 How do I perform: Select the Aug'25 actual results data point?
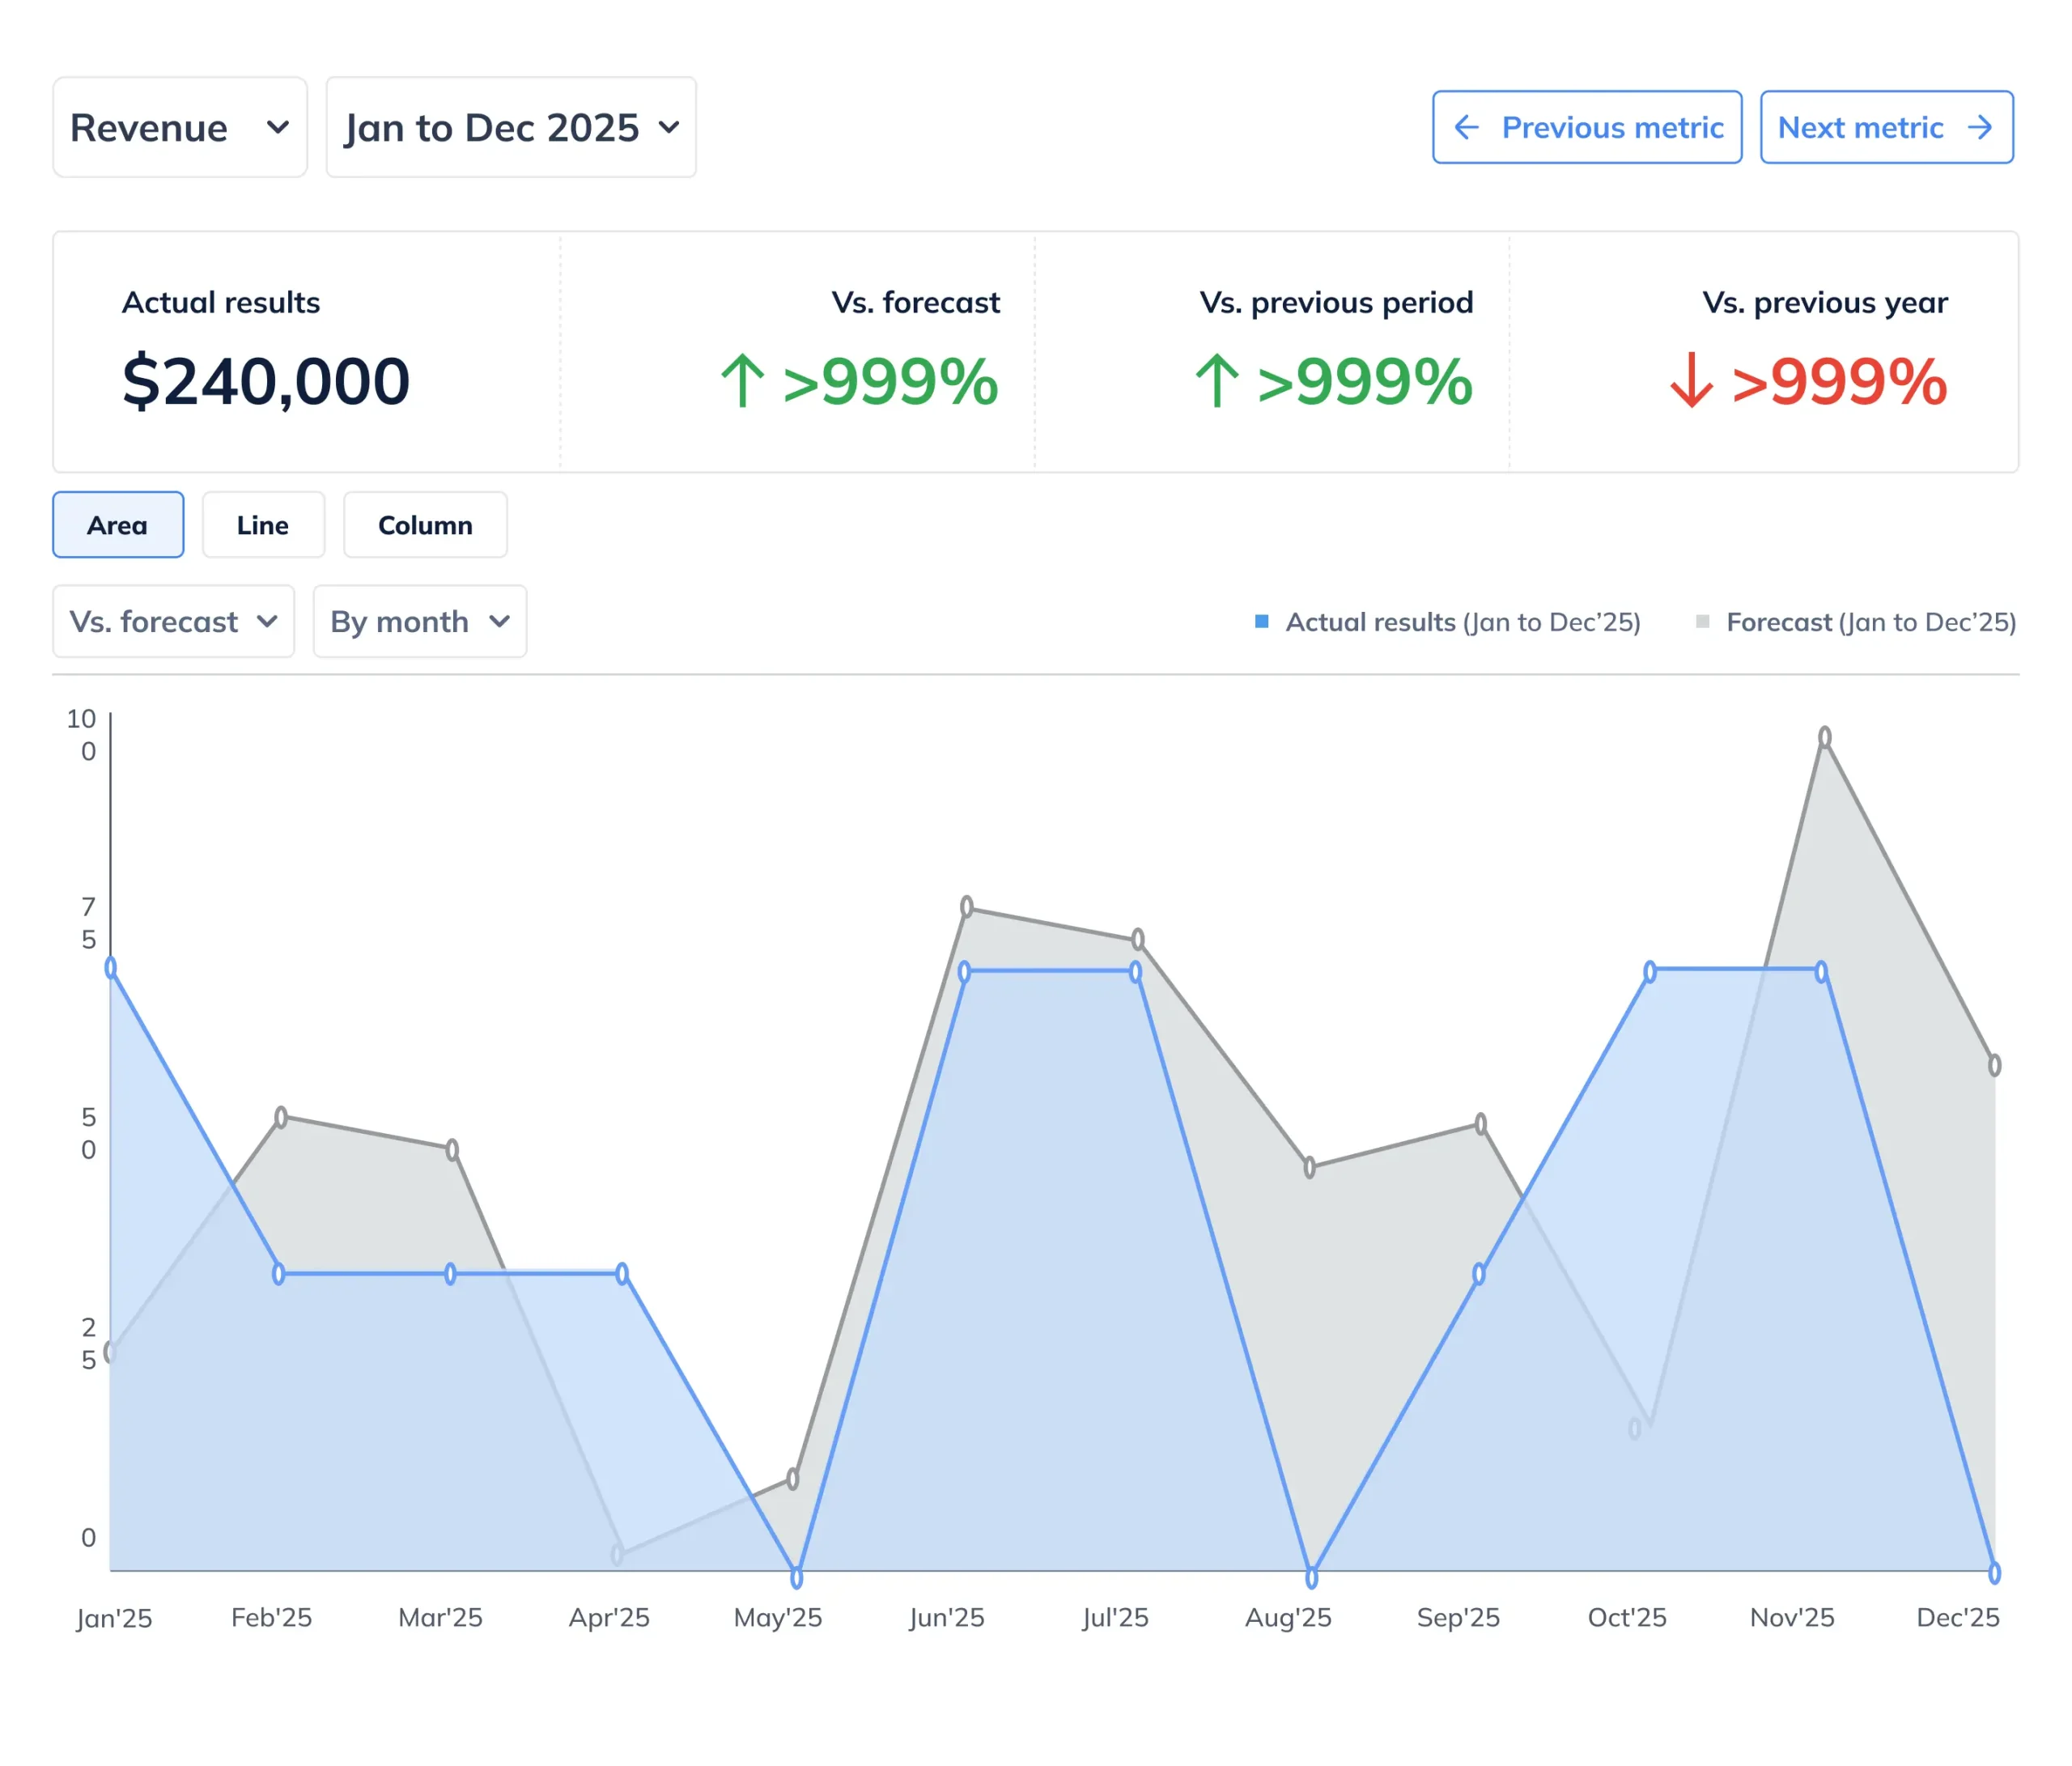click(1311, 1577)
